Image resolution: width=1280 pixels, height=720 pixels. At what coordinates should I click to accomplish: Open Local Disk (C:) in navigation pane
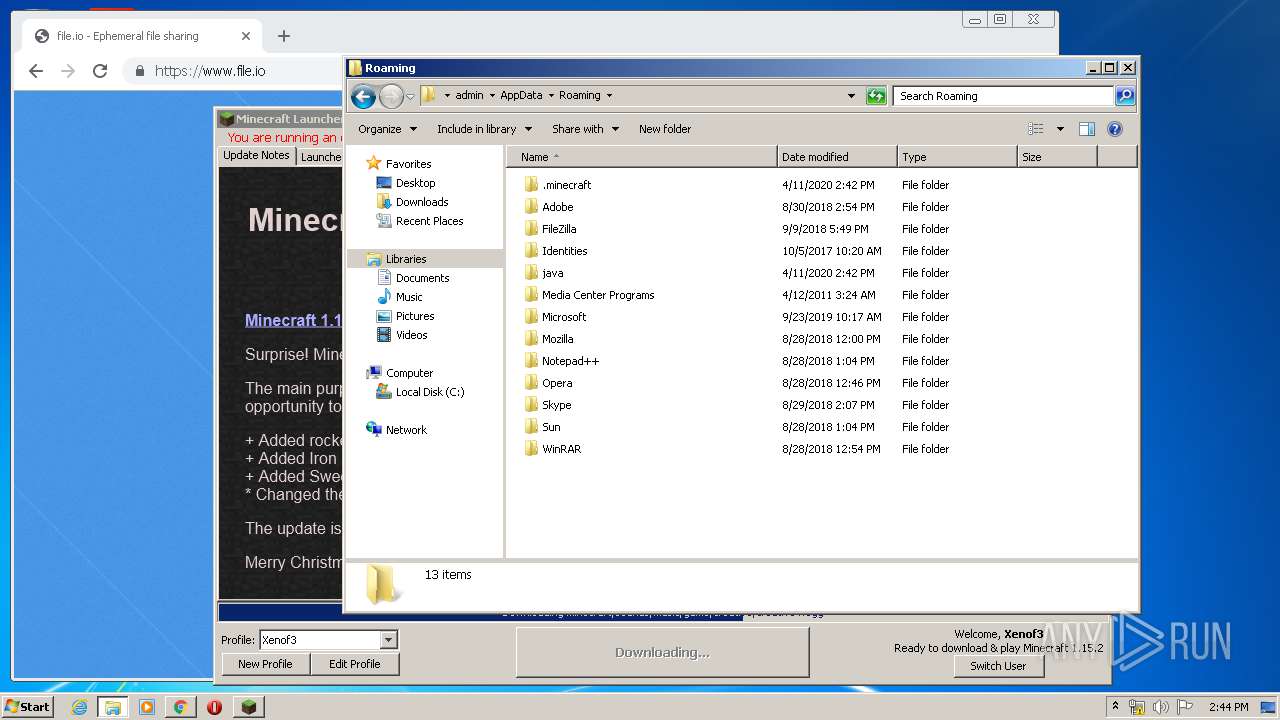[x=430, y=392]
